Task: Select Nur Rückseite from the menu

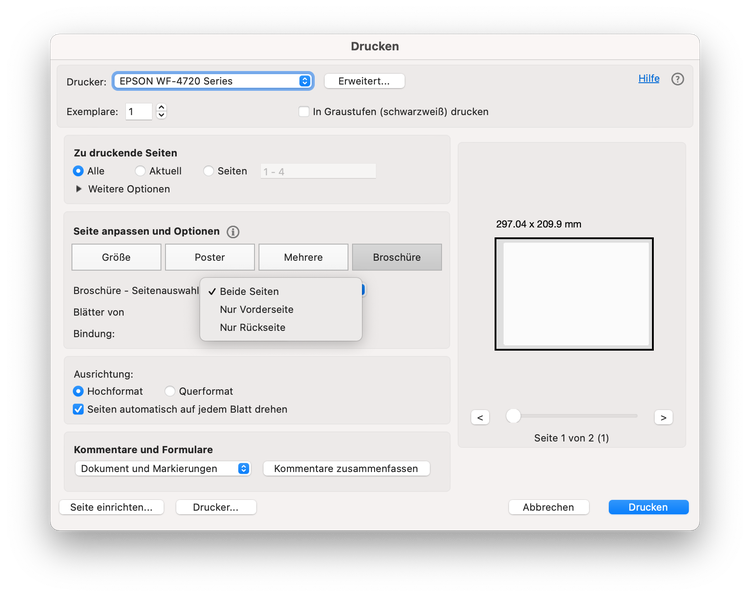Action: [252, 327]
